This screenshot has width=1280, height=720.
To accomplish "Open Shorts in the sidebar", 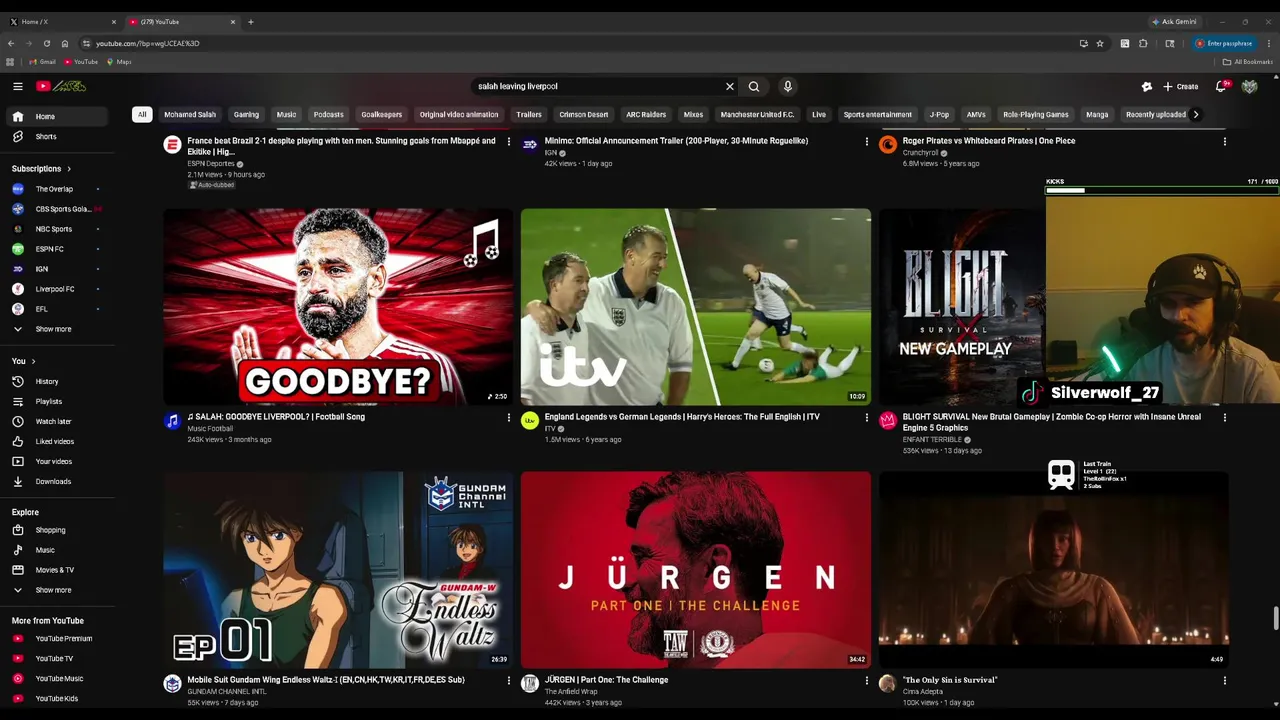I will click(x=58, y=136).
